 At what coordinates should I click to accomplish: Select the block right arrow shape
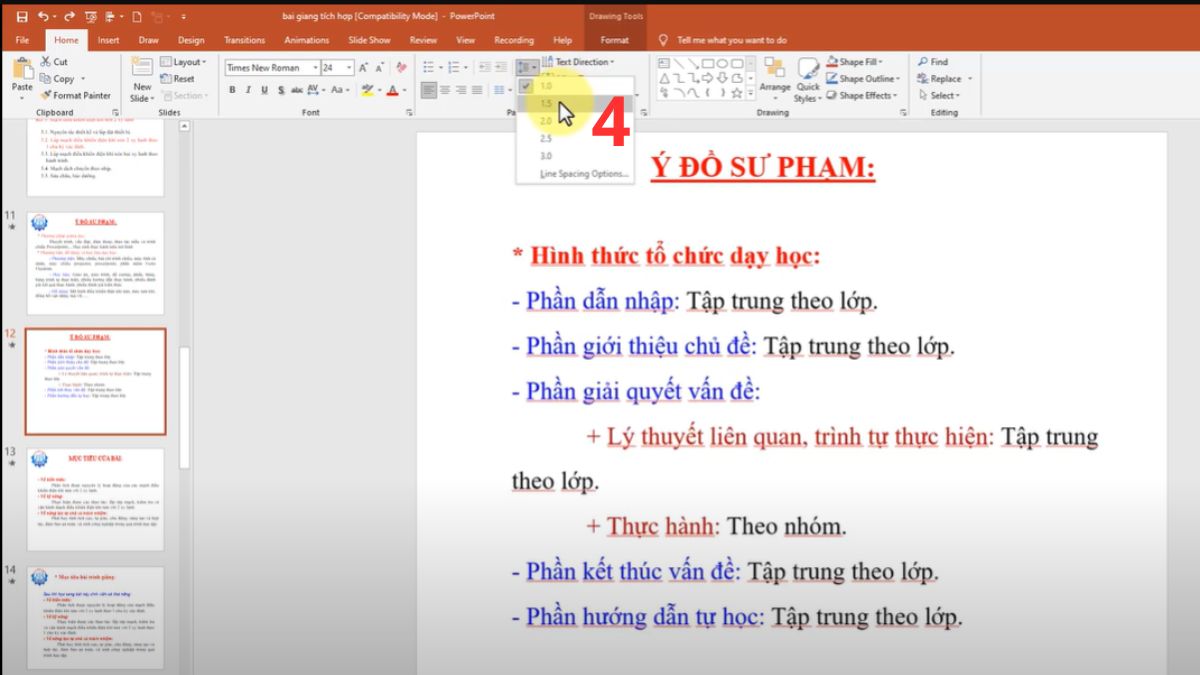pyautogui.click(x=708, y=78)
